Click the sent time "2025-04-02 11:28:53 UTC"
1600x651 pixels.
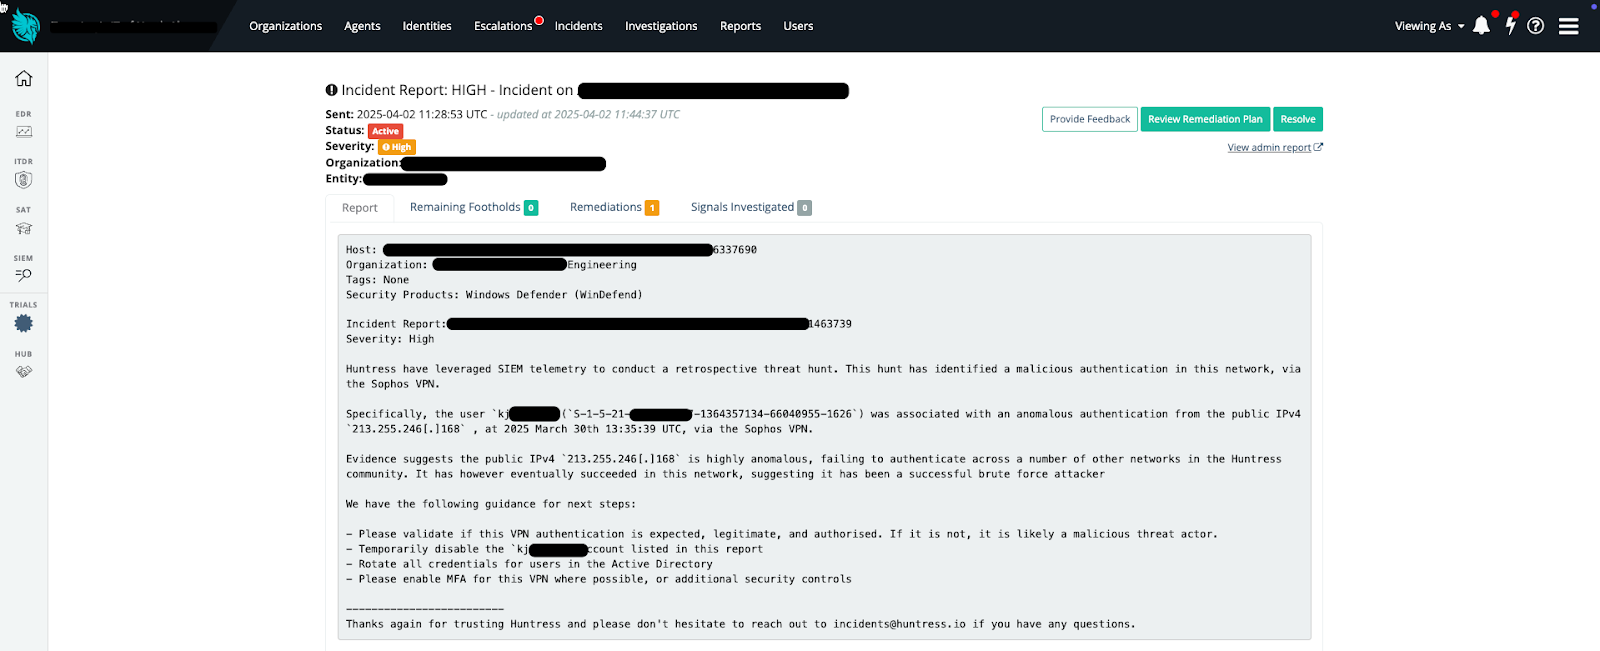(422, 114)
